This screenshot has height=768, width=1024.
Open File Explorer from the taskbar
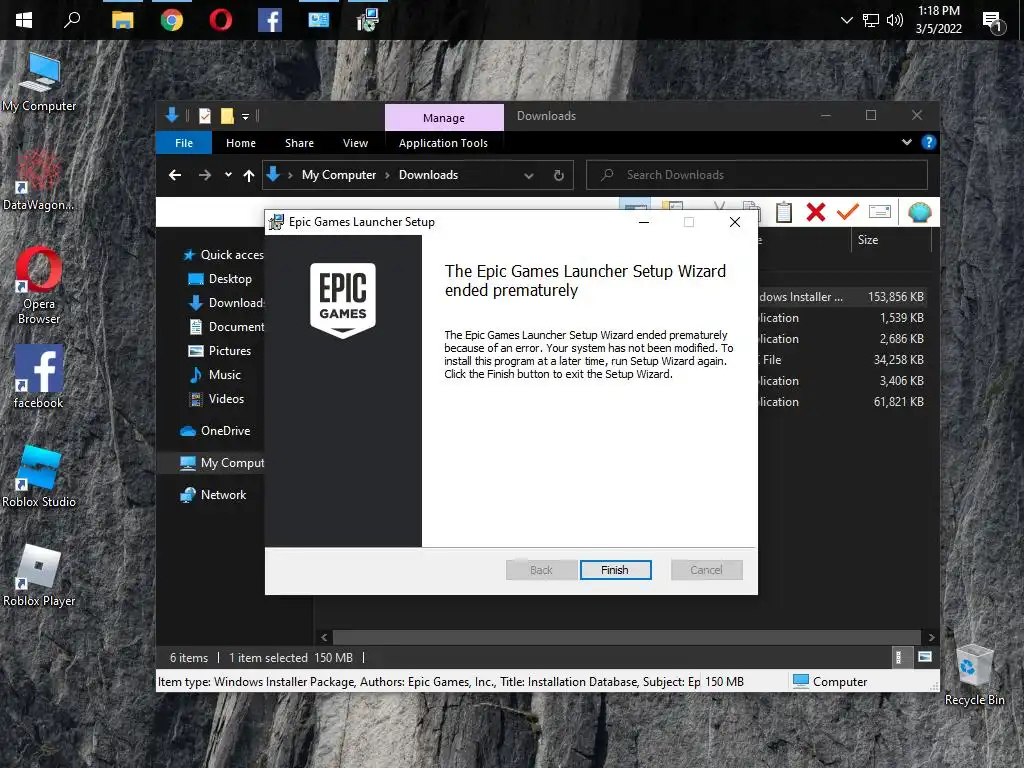pos(122,20)
